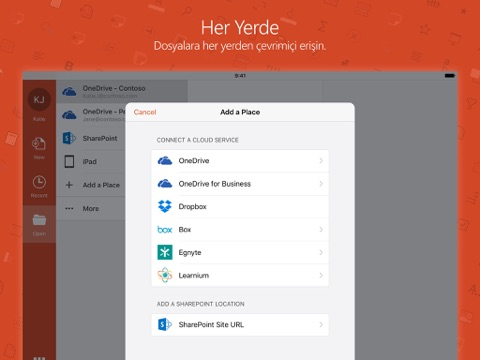Click the Dropbox logo icon

(x=165, y=206)
